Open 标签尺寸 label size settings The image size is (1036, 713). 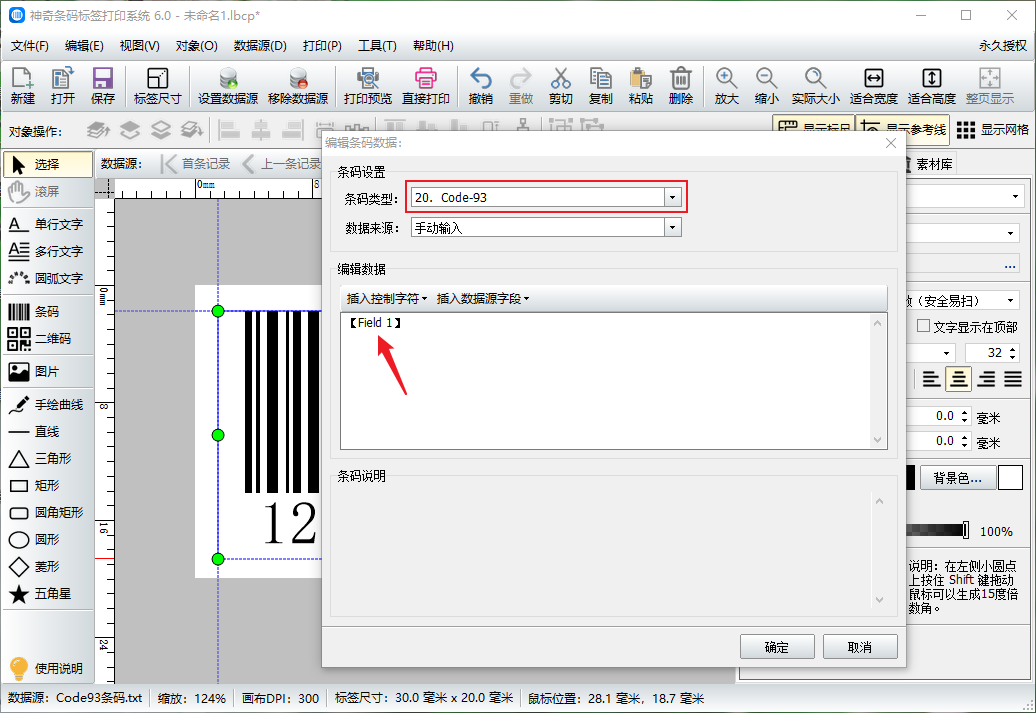pyautogui.click(x=157, y=85)
